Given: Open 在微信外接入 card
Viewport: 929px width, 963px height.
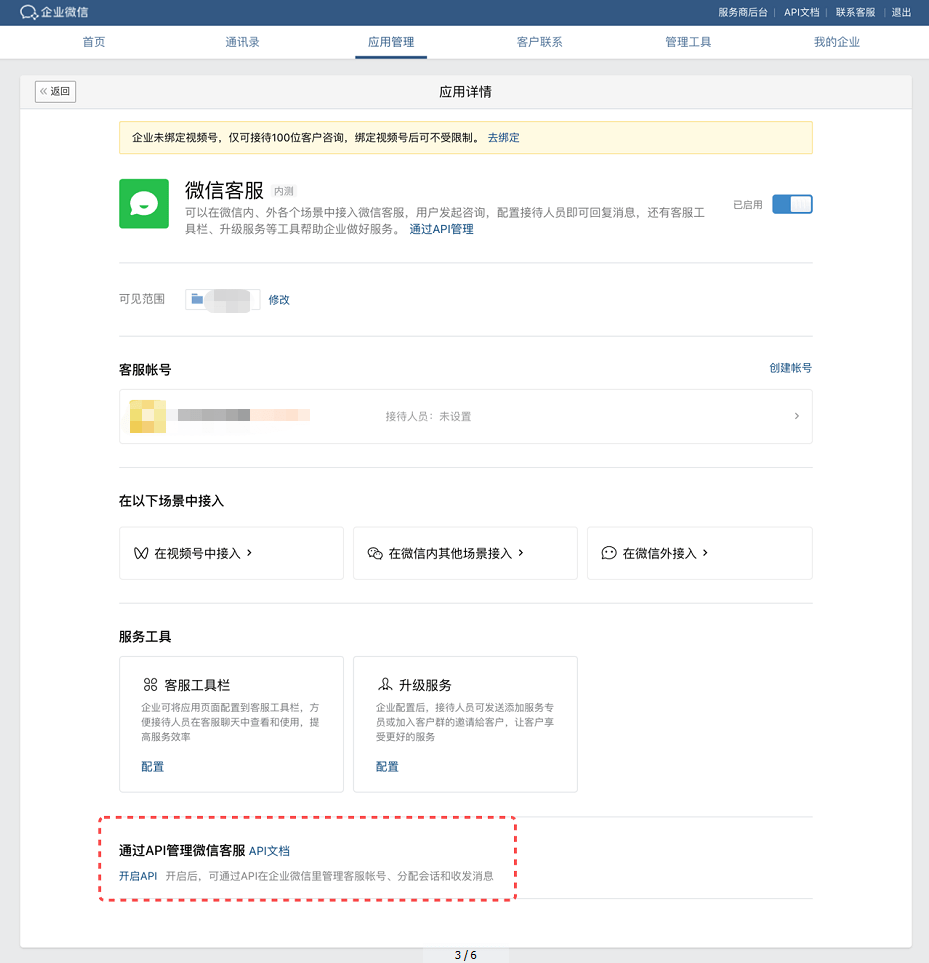Looking at the screenshot, I should click(700, 553).
